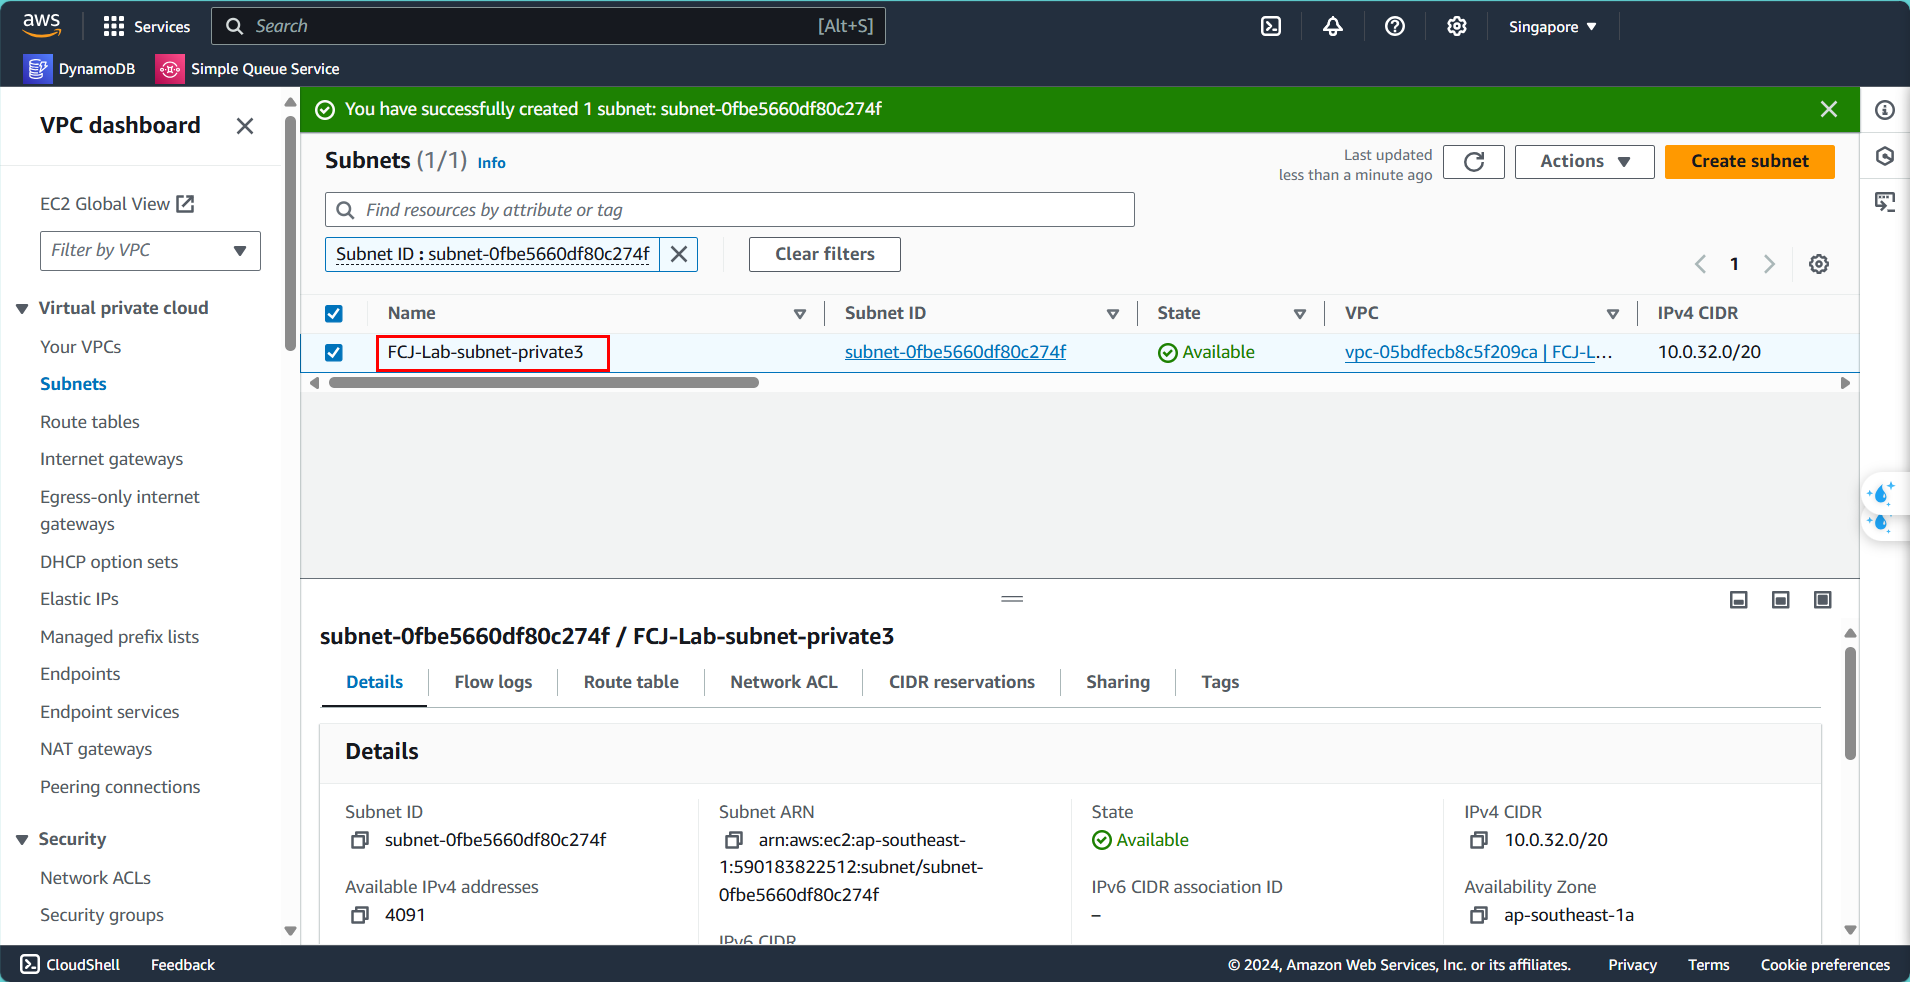Open CloudShell in the footer
Viewport: 1910px width, 982px height.
coord(70,965)
